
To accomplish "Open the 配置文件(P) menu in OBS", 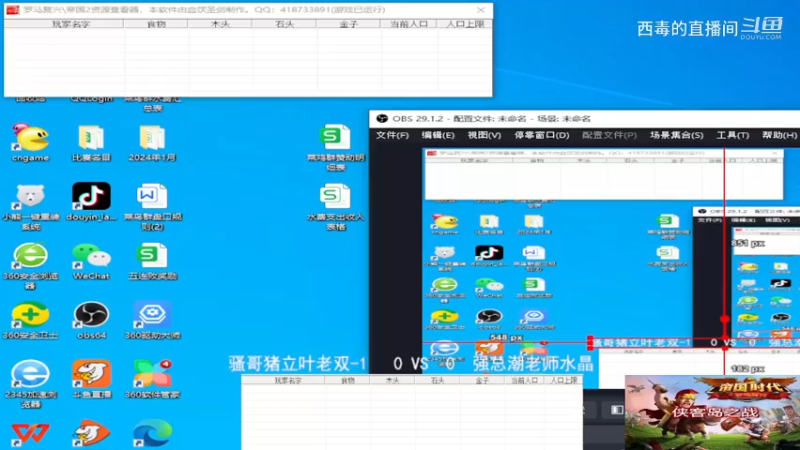I will [x=609, y=135].
